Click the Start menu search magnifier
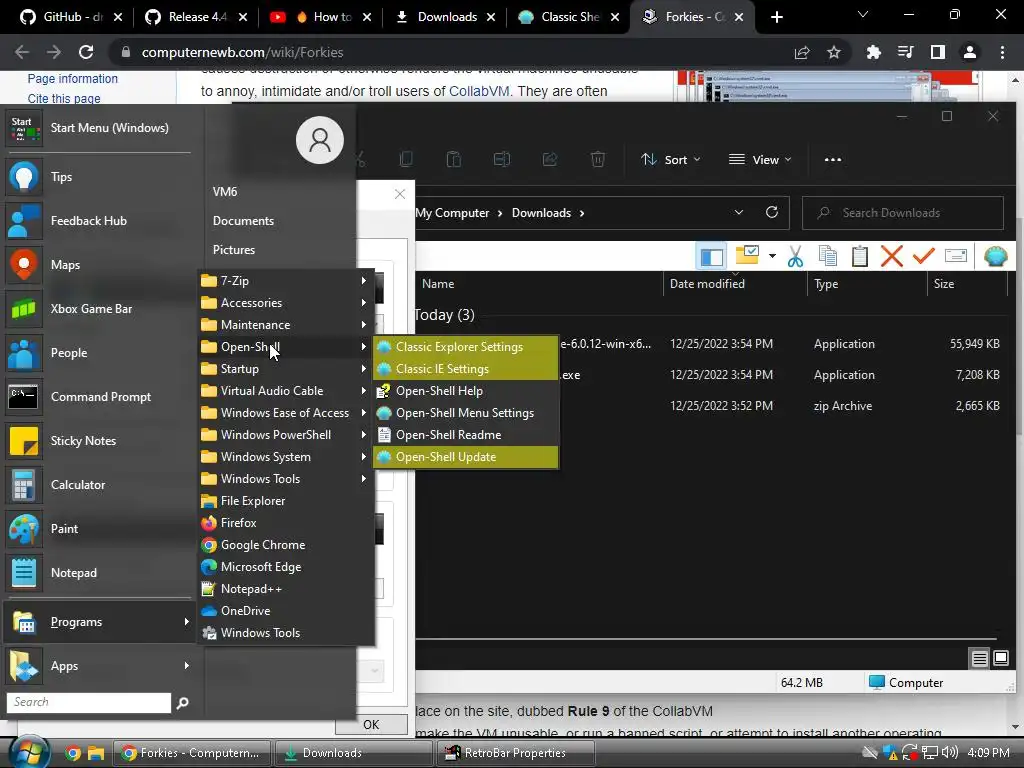The width and height of the screenshot is (1024, 768). tap(183, 703)
